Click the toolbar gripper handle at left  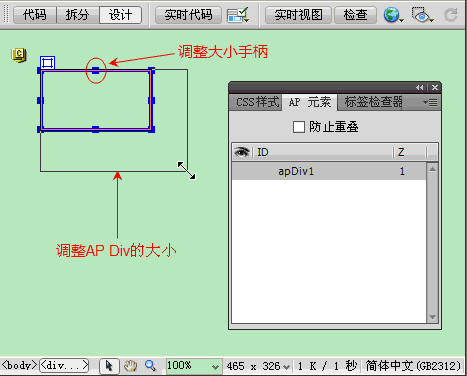coord(6,14)
